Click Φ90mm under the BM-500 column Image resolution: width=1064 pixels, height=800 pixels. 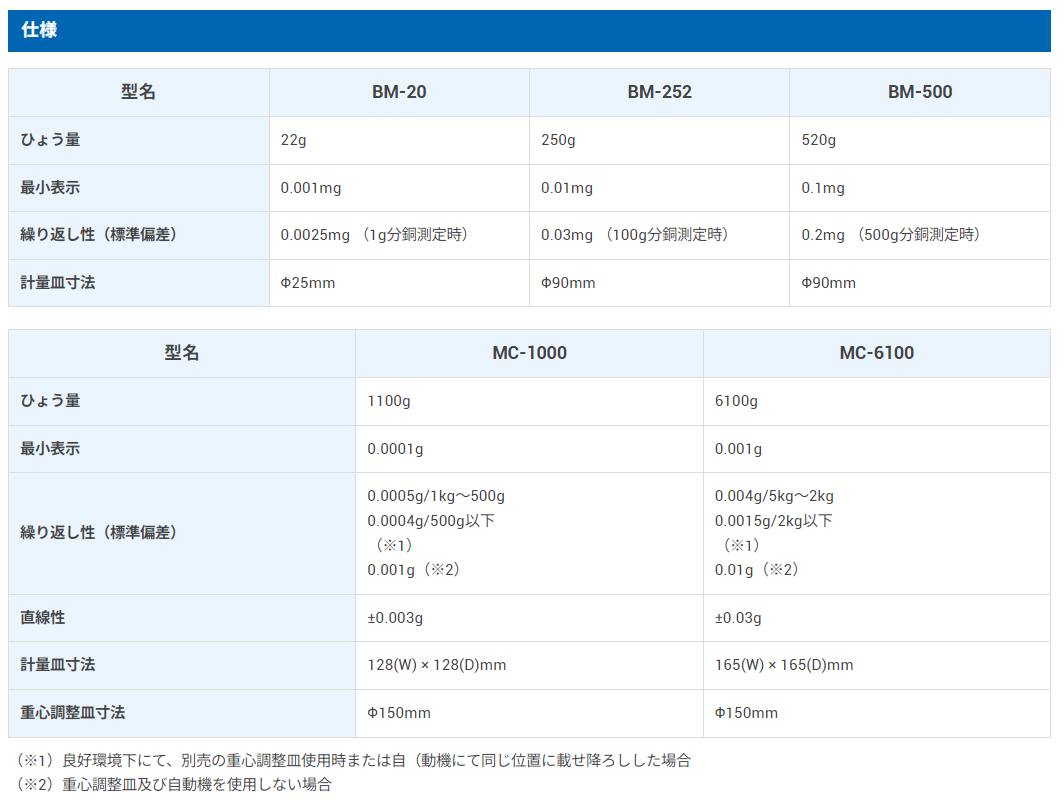(829, 283)
